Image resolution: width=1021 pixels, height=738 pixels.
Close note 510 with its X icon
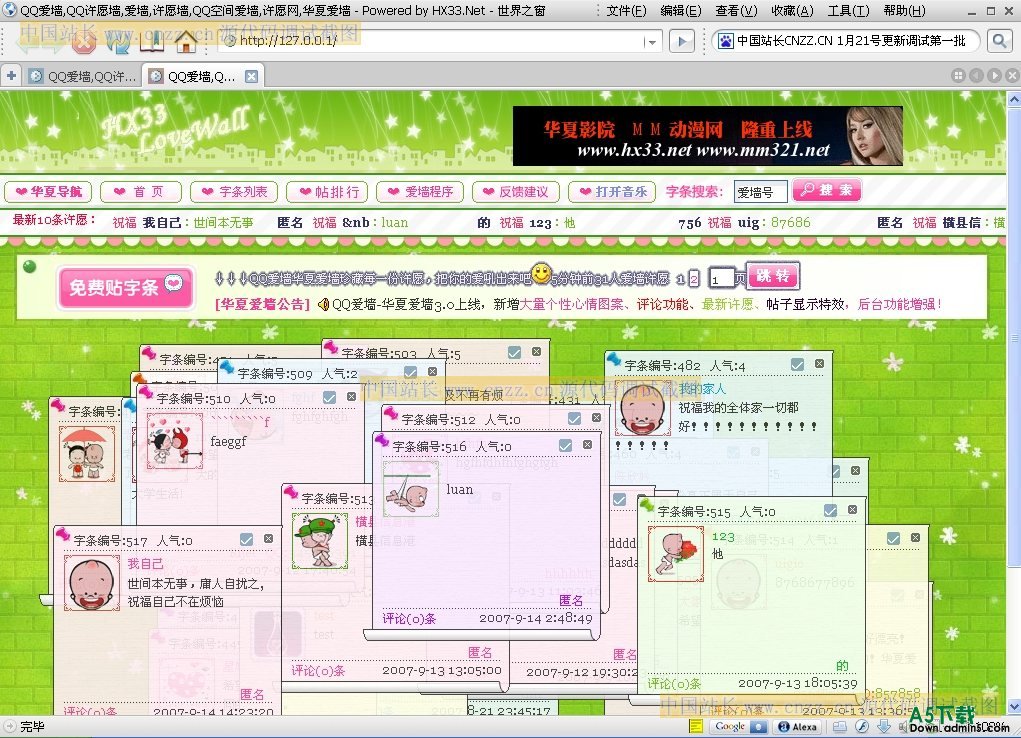(352, 396)
